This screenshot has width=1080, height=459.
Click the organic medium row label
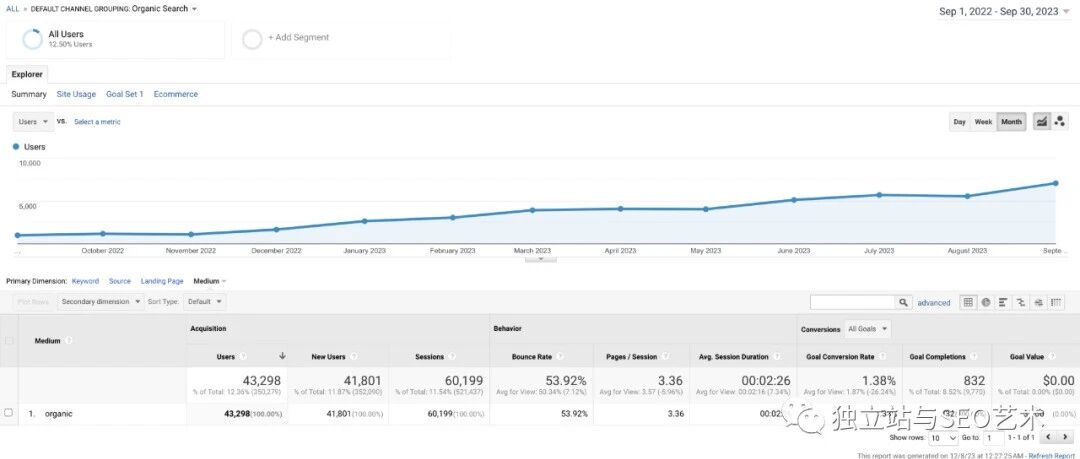[x=59, y=414]
